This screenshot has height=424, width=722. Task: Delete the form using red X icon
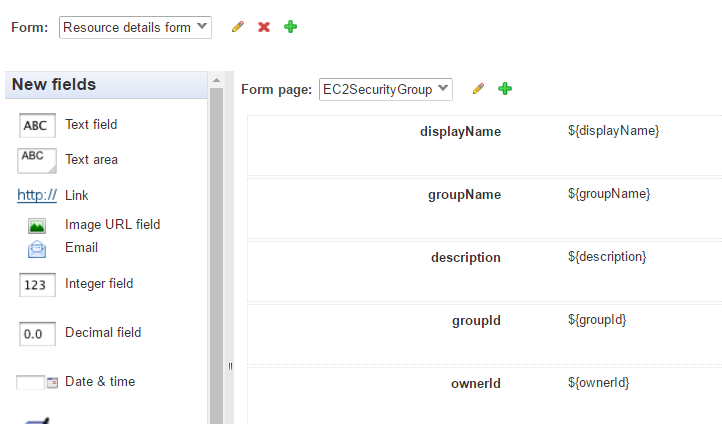pyautogui.click(x=264, y=27)
